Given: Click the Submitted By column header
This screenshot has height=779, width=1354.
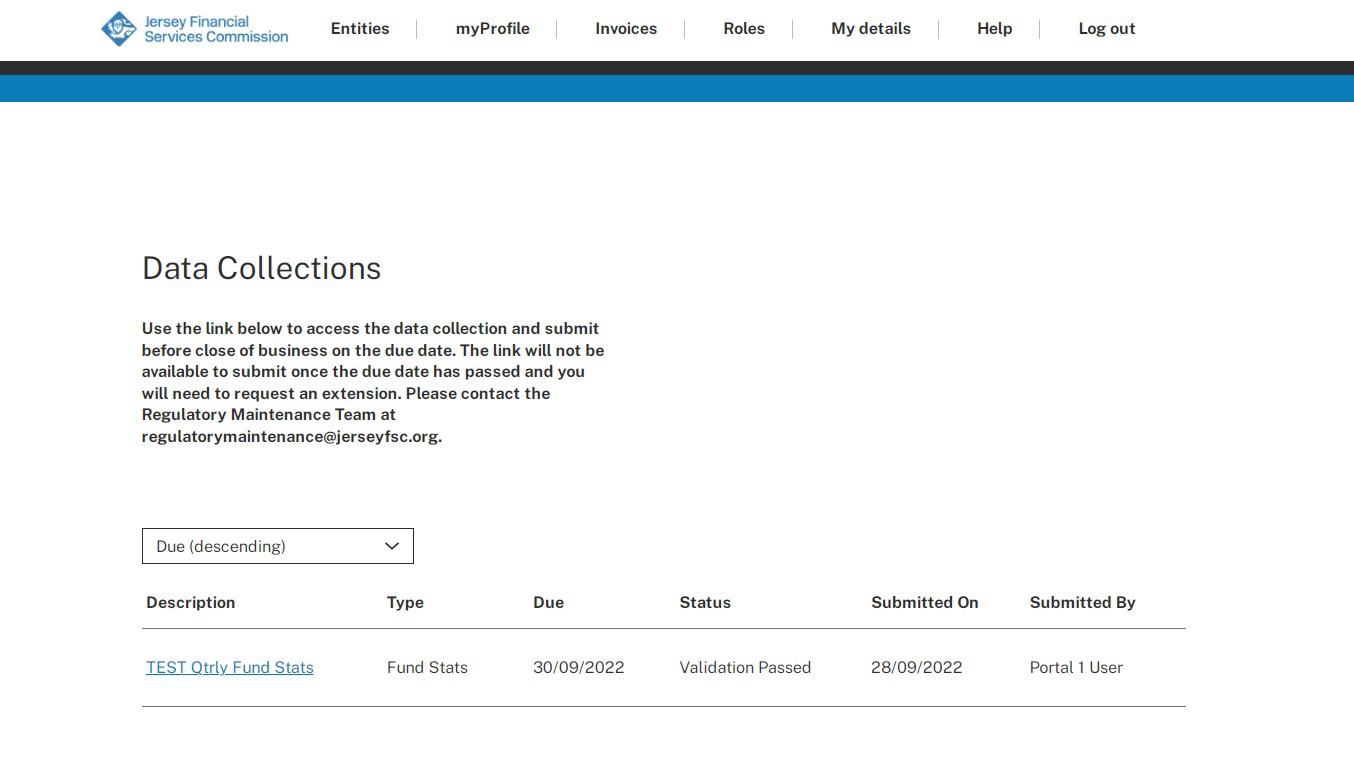Looking at the screenshot, I should pos(1082,603).
